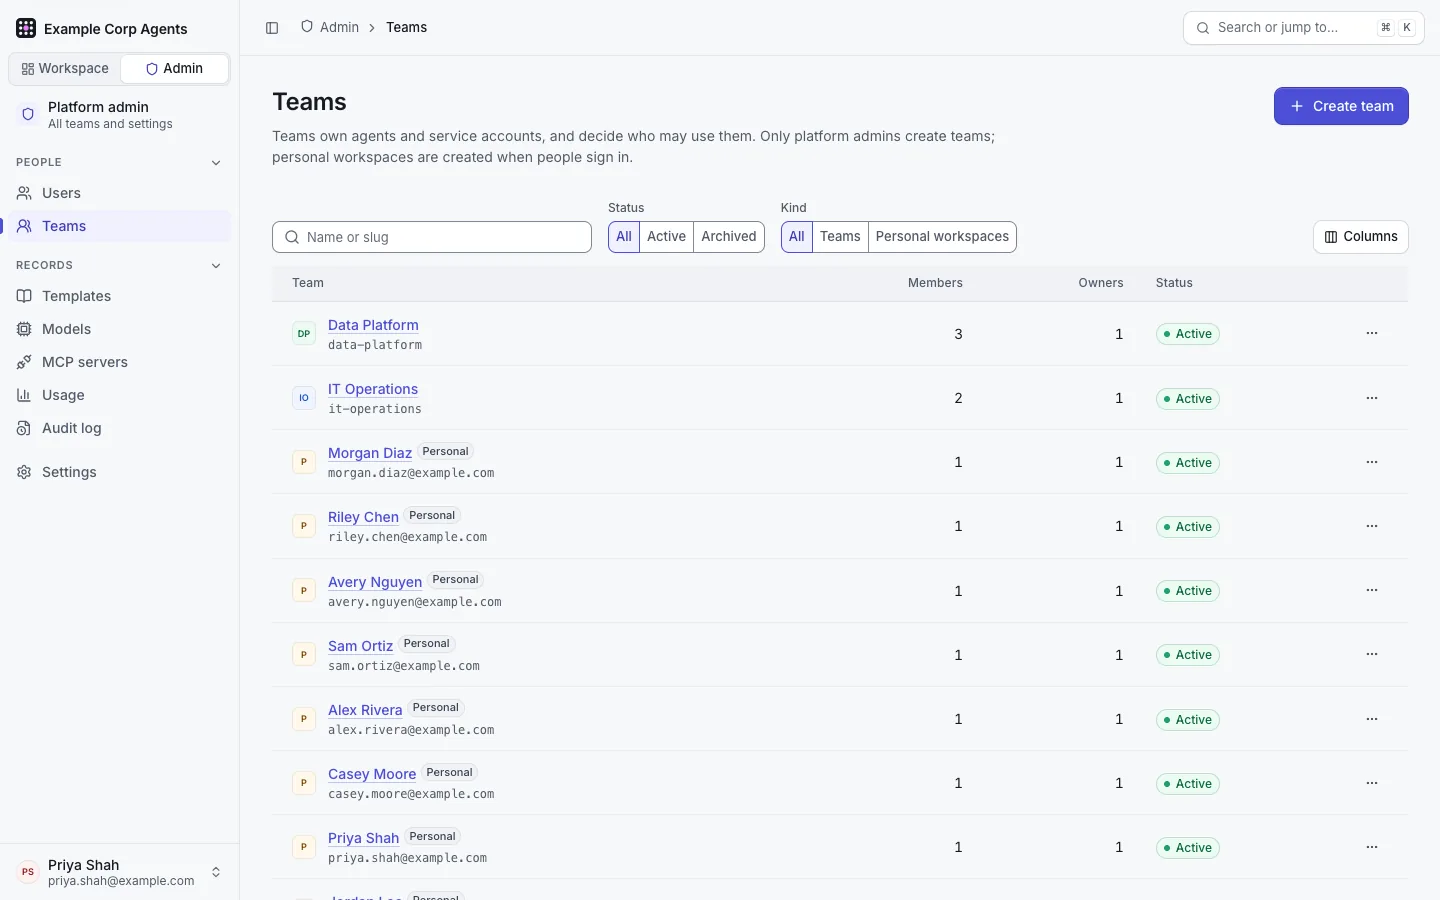Screen dimensions: 1440x900
Task: Select All in Status filter
Action: point(624,237)
